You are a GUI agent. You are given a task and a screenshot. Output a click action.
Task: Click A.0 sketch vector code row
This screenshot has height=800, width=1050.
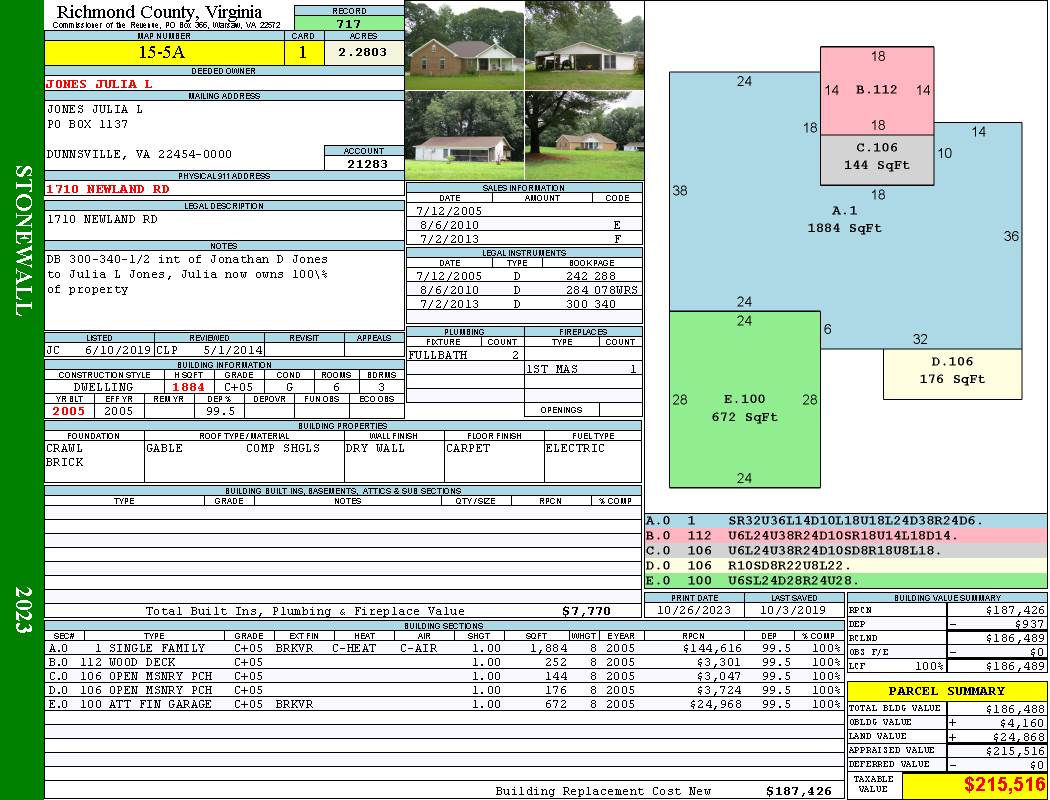[846, 521]
